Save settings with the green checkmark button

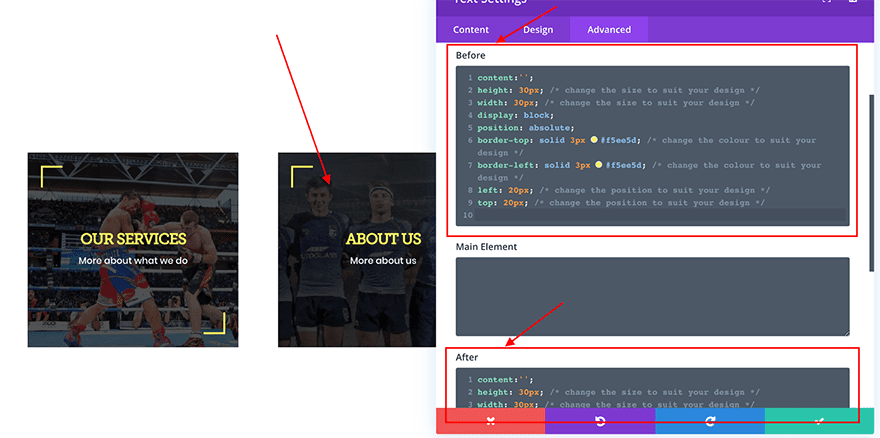point(819,421)
